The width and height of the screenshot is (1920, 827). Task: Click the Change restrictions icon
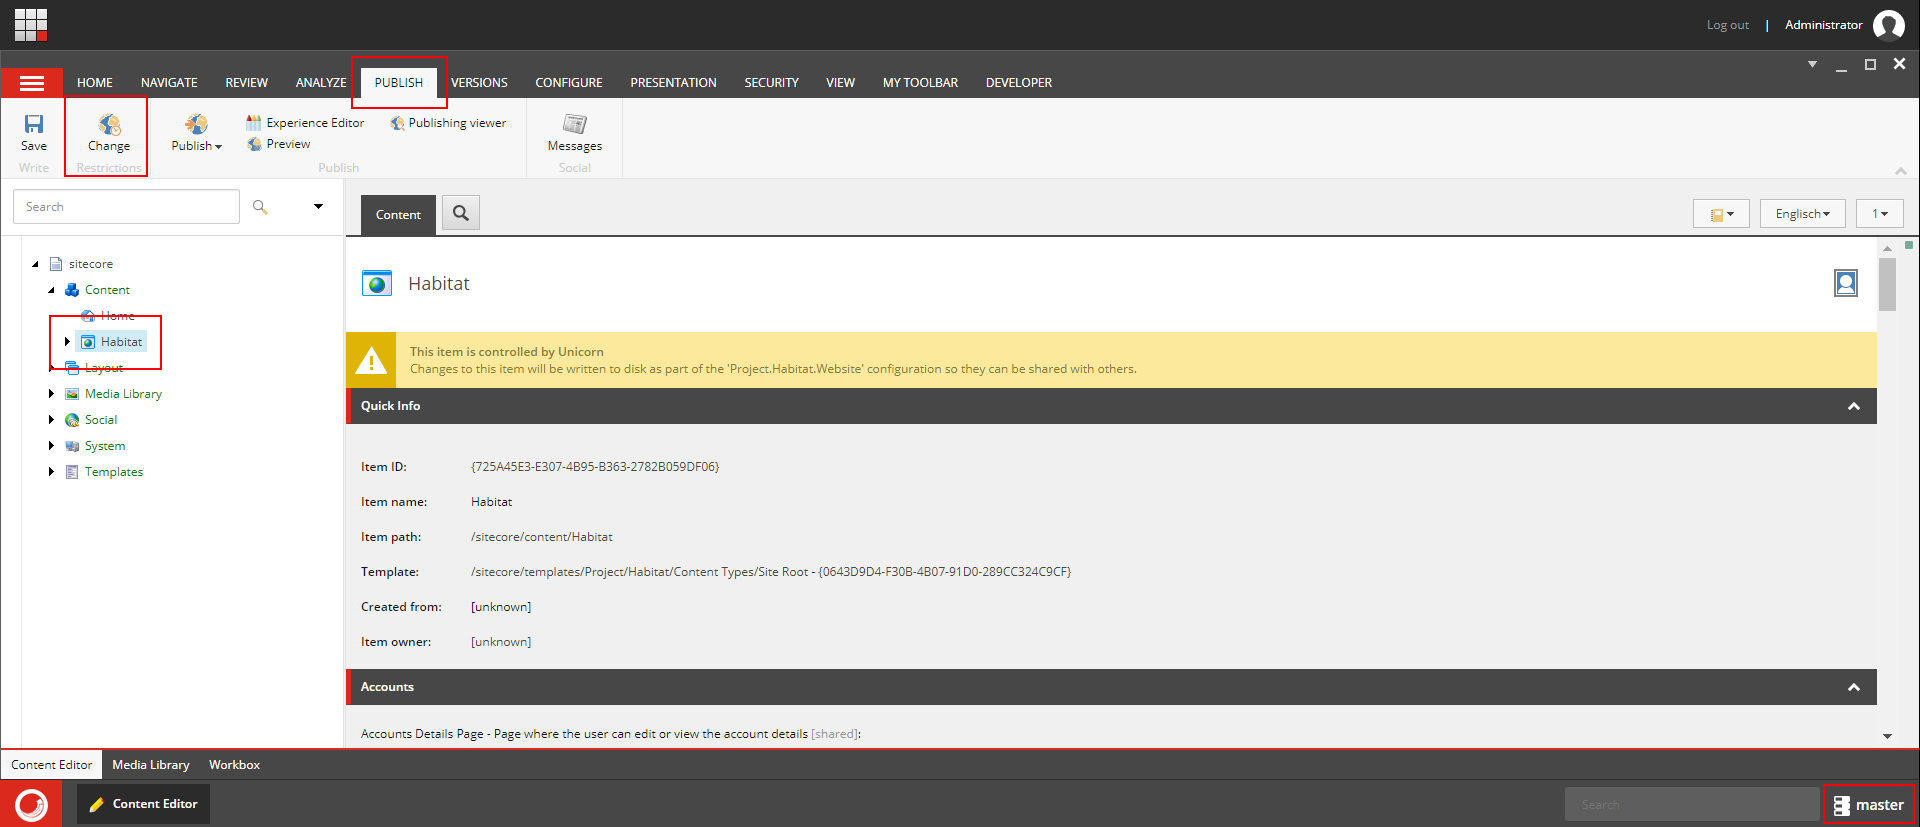click(109, 124)
